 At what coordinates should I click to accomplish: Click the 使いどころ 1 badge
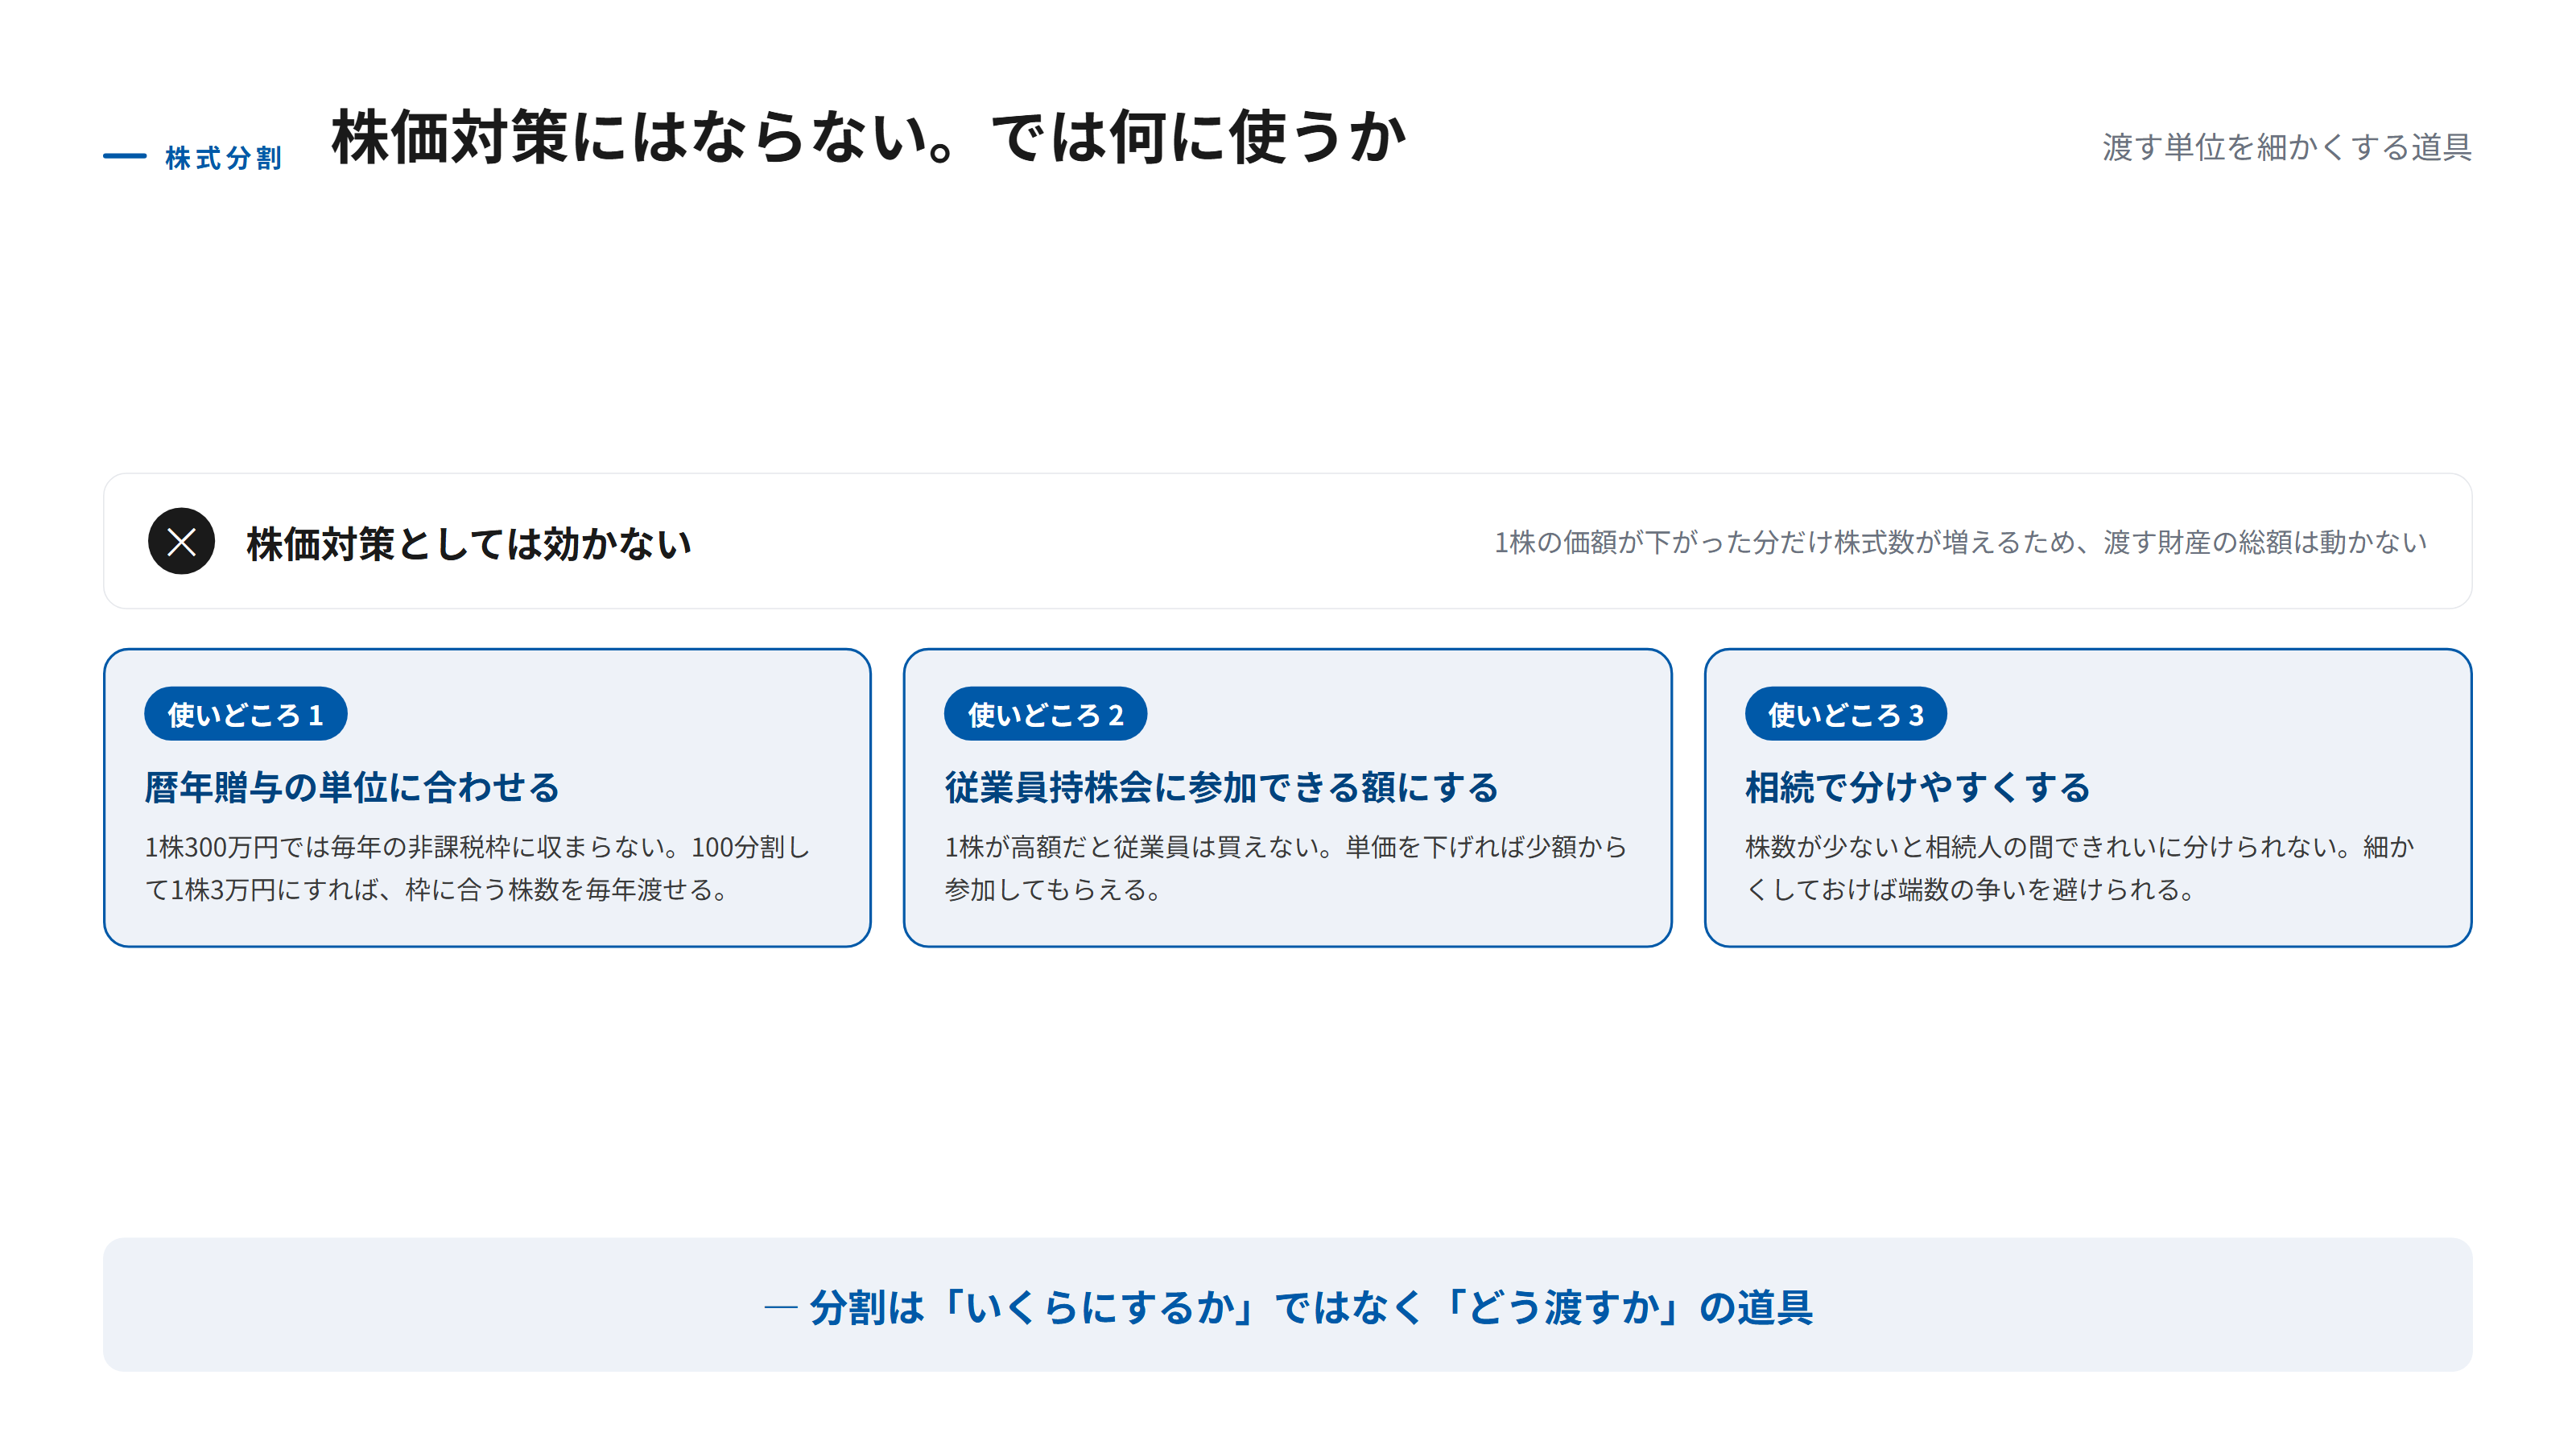point(245,714)
